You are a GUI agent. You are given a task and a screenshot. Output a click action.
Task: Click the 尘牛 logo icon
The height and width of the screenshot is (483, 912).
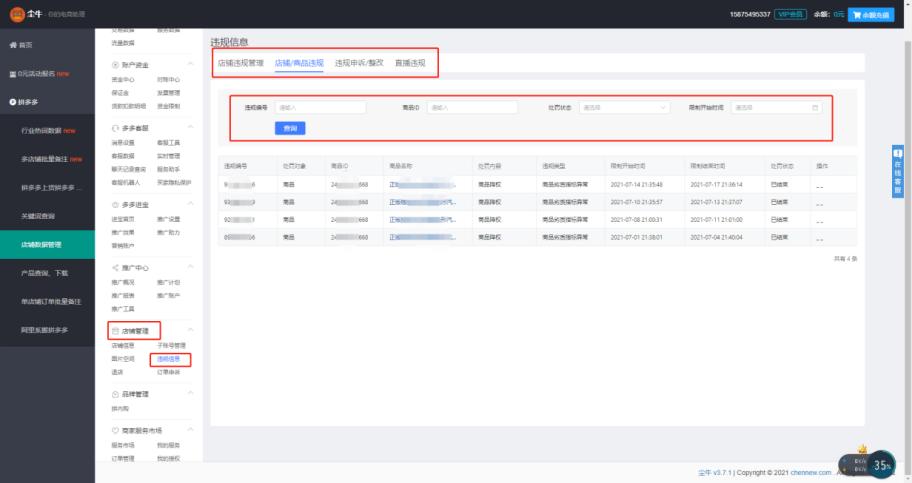pyautogui.click(x=17, y=14)
